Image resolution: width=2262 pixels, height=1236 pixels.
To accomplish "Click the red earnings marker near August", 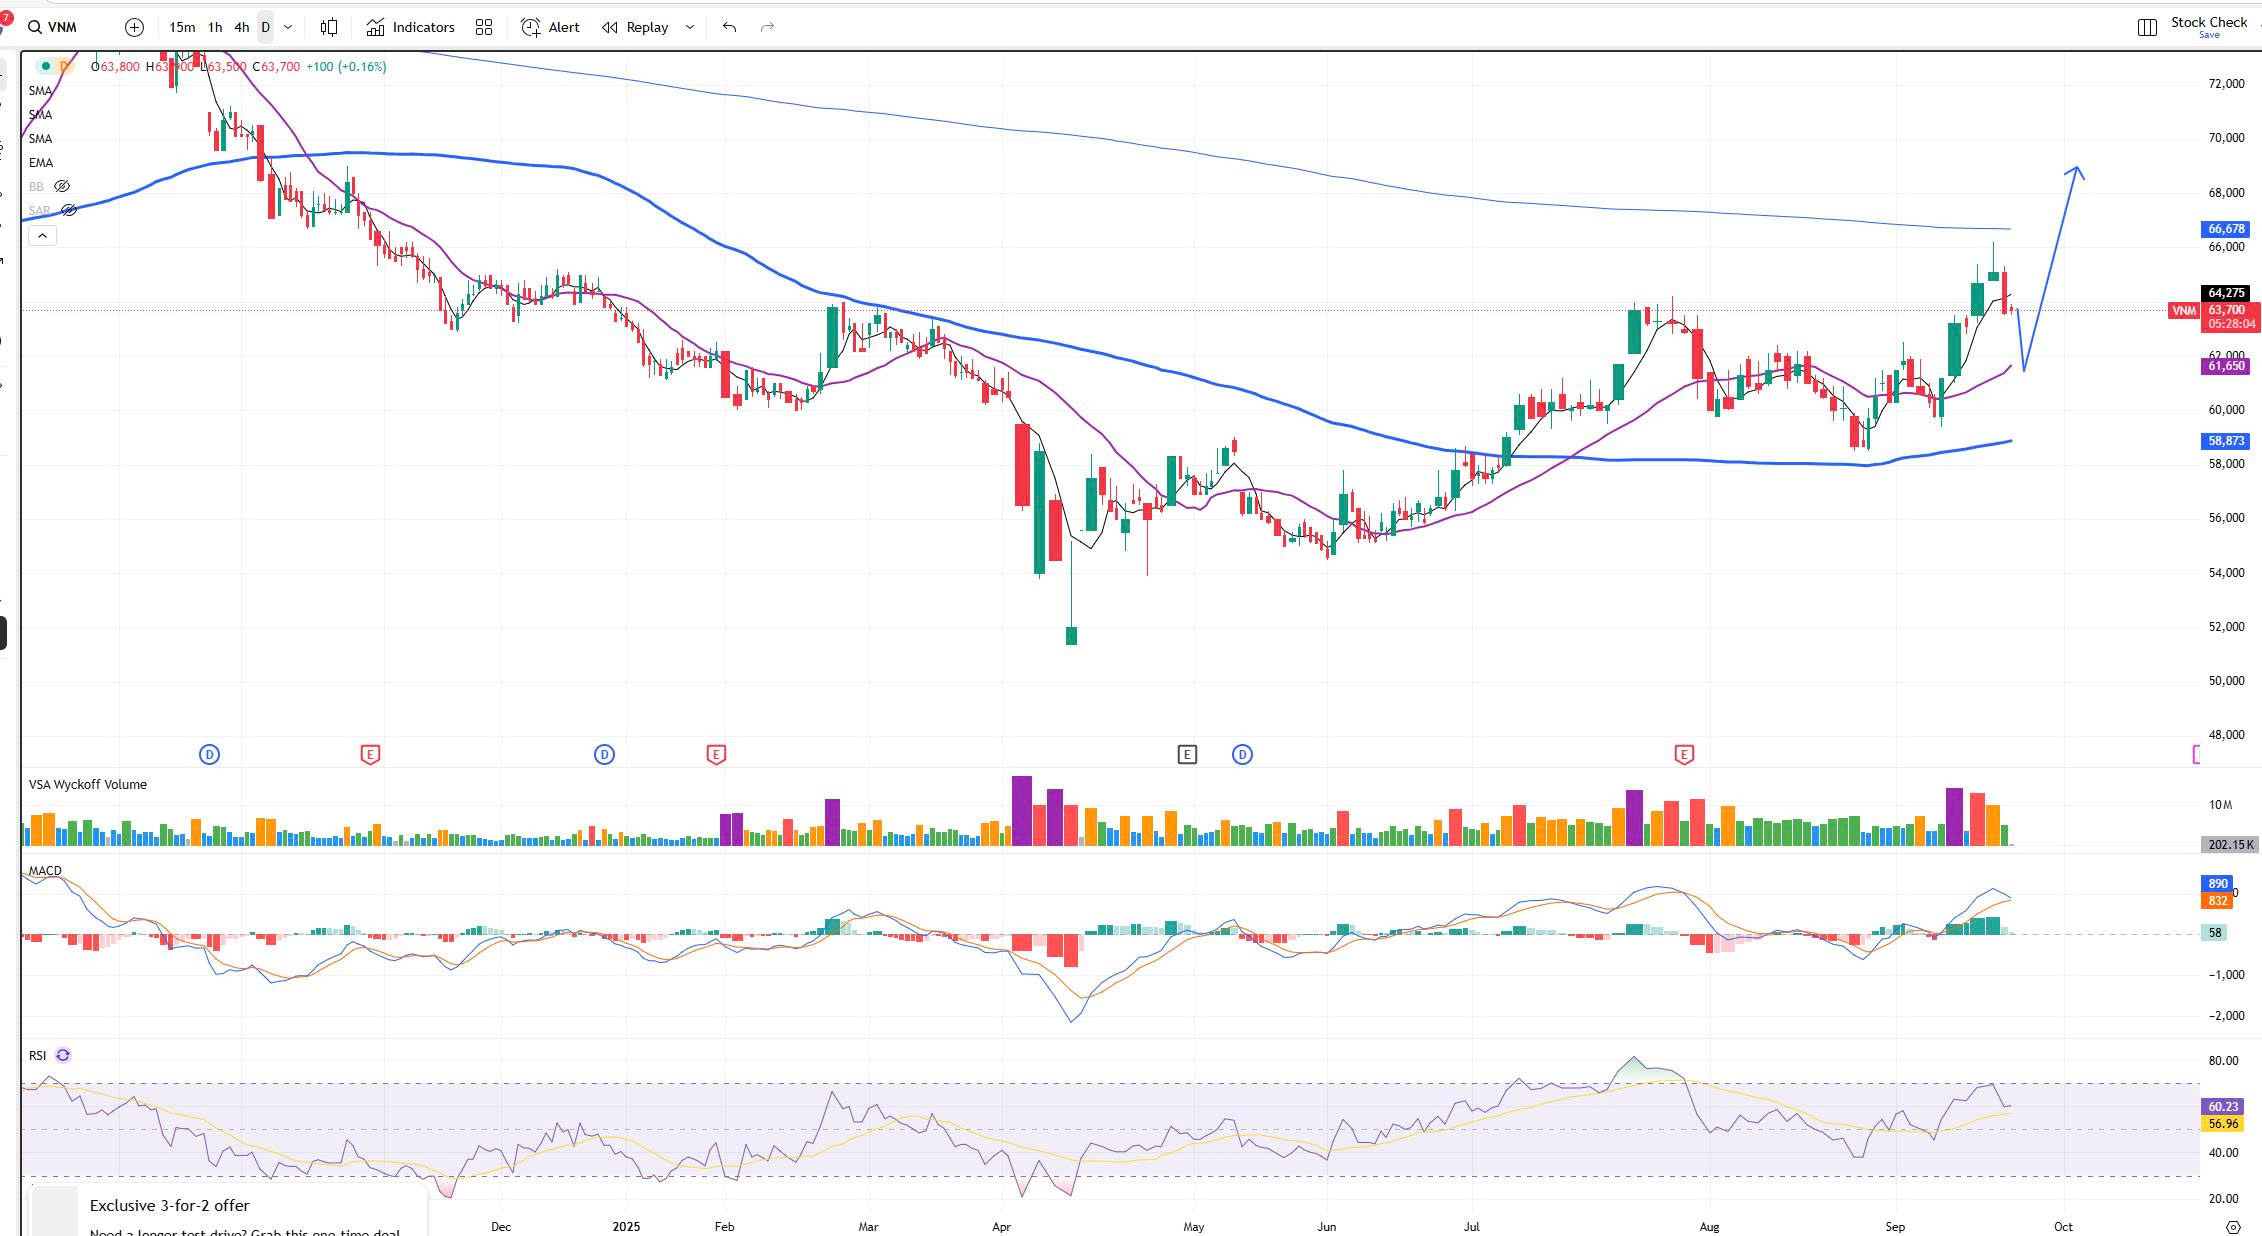I will tap(1684, 754).
